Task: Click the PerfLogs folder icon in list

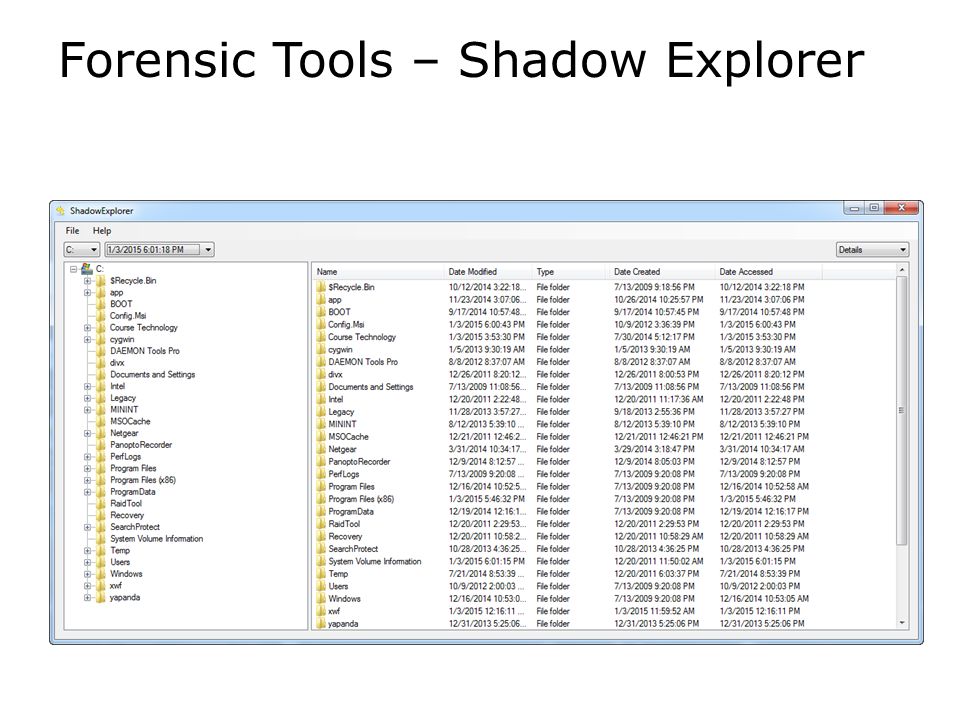Action: [x=321, y=474]
